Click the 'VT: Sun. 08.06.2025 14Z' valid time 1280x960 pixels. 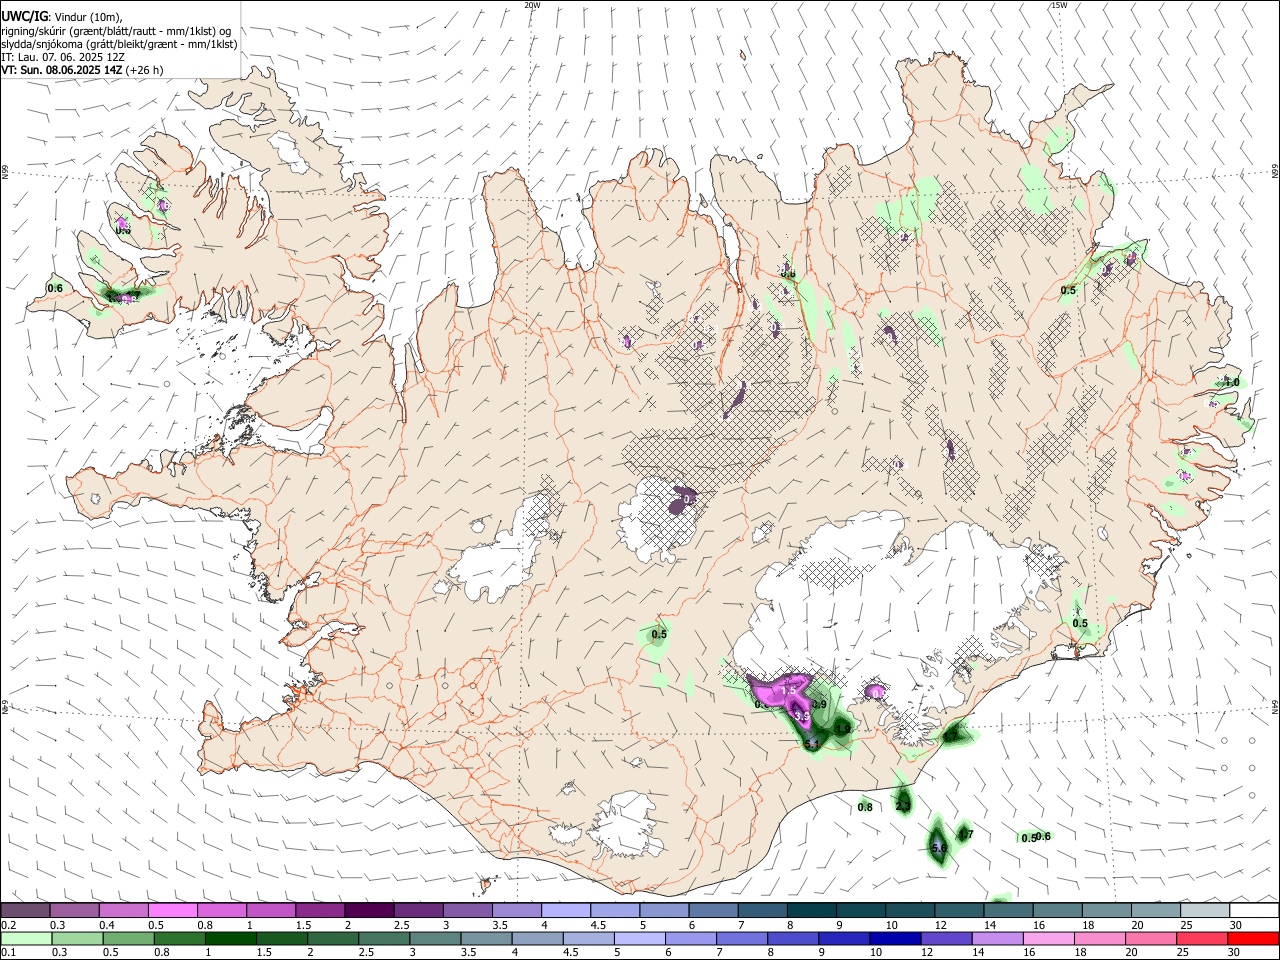pos(62,70)
